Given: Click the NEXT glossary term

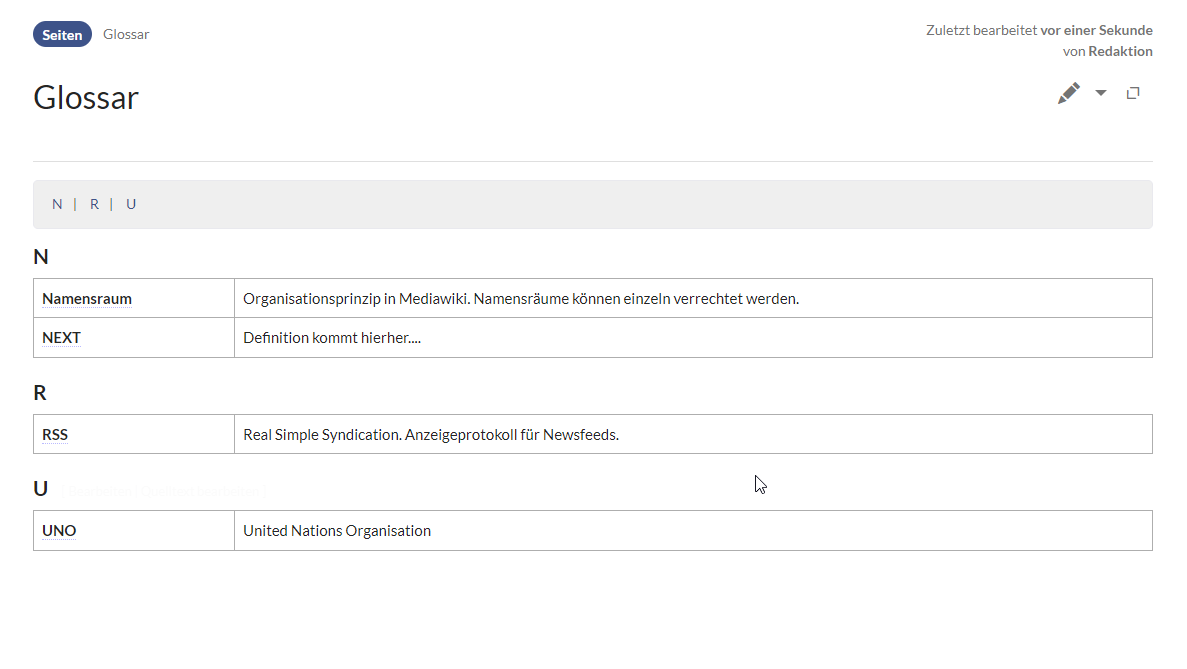Looking at the screenshot, I should point(61,338).
